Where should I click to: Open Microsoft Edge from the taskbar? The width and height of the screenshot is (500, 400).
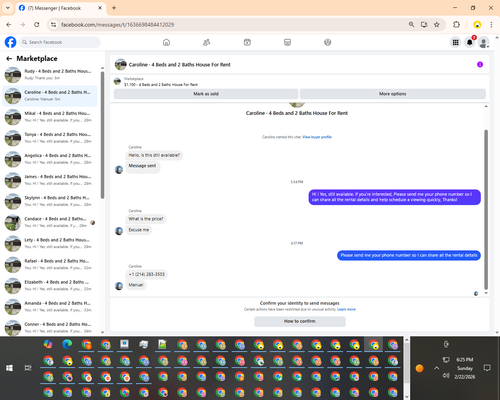[x=67, y=344]
